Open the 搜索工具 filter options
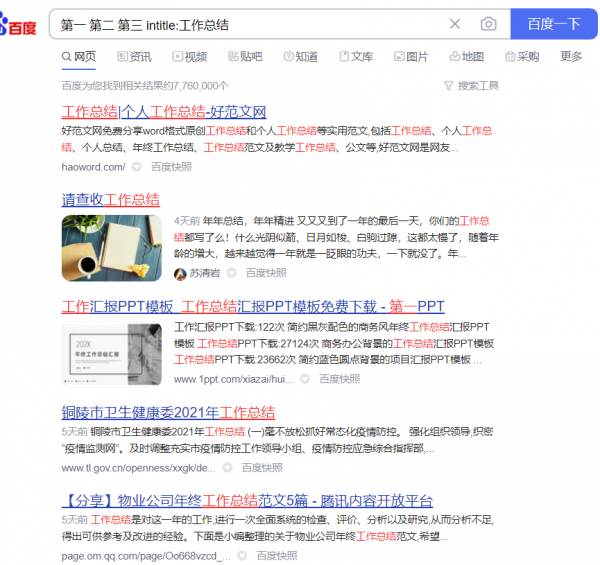Image resolution: width=600 pixels, height=565 pixels. click(470, 86)
